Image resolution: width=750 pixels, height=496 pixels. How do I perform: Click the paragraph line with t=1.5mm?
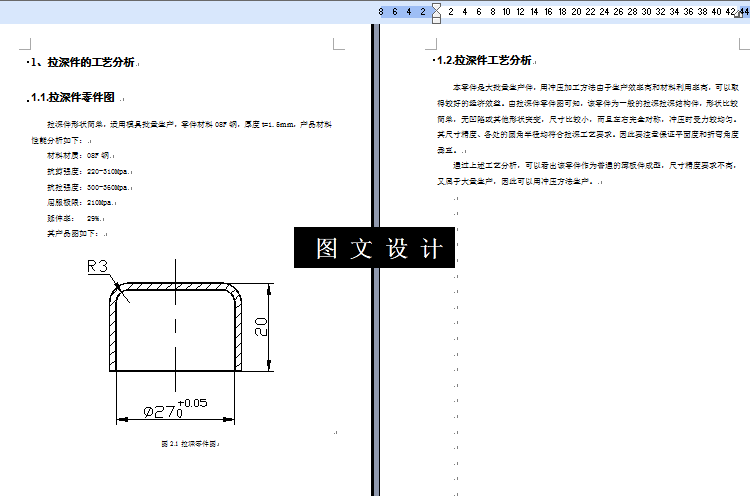189,124
